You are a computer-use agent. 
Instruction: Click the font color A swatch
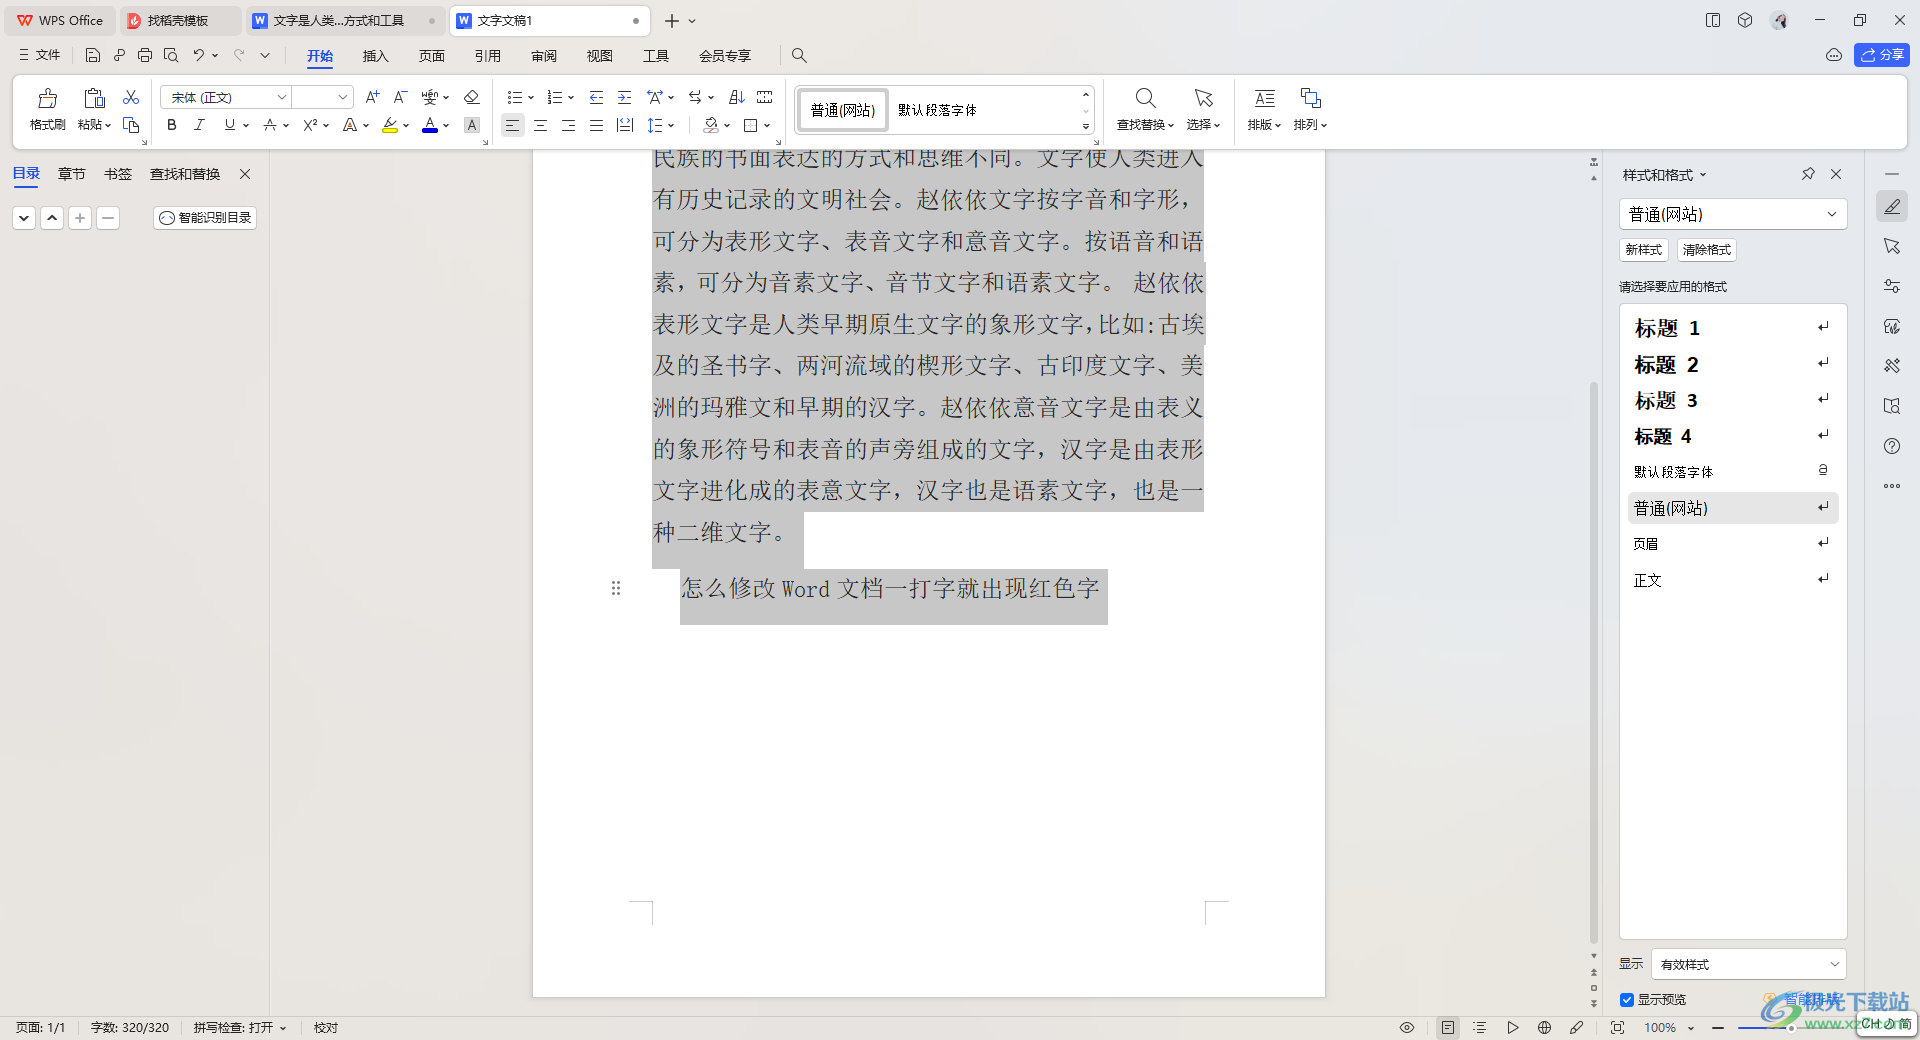(x=430, y=125)
